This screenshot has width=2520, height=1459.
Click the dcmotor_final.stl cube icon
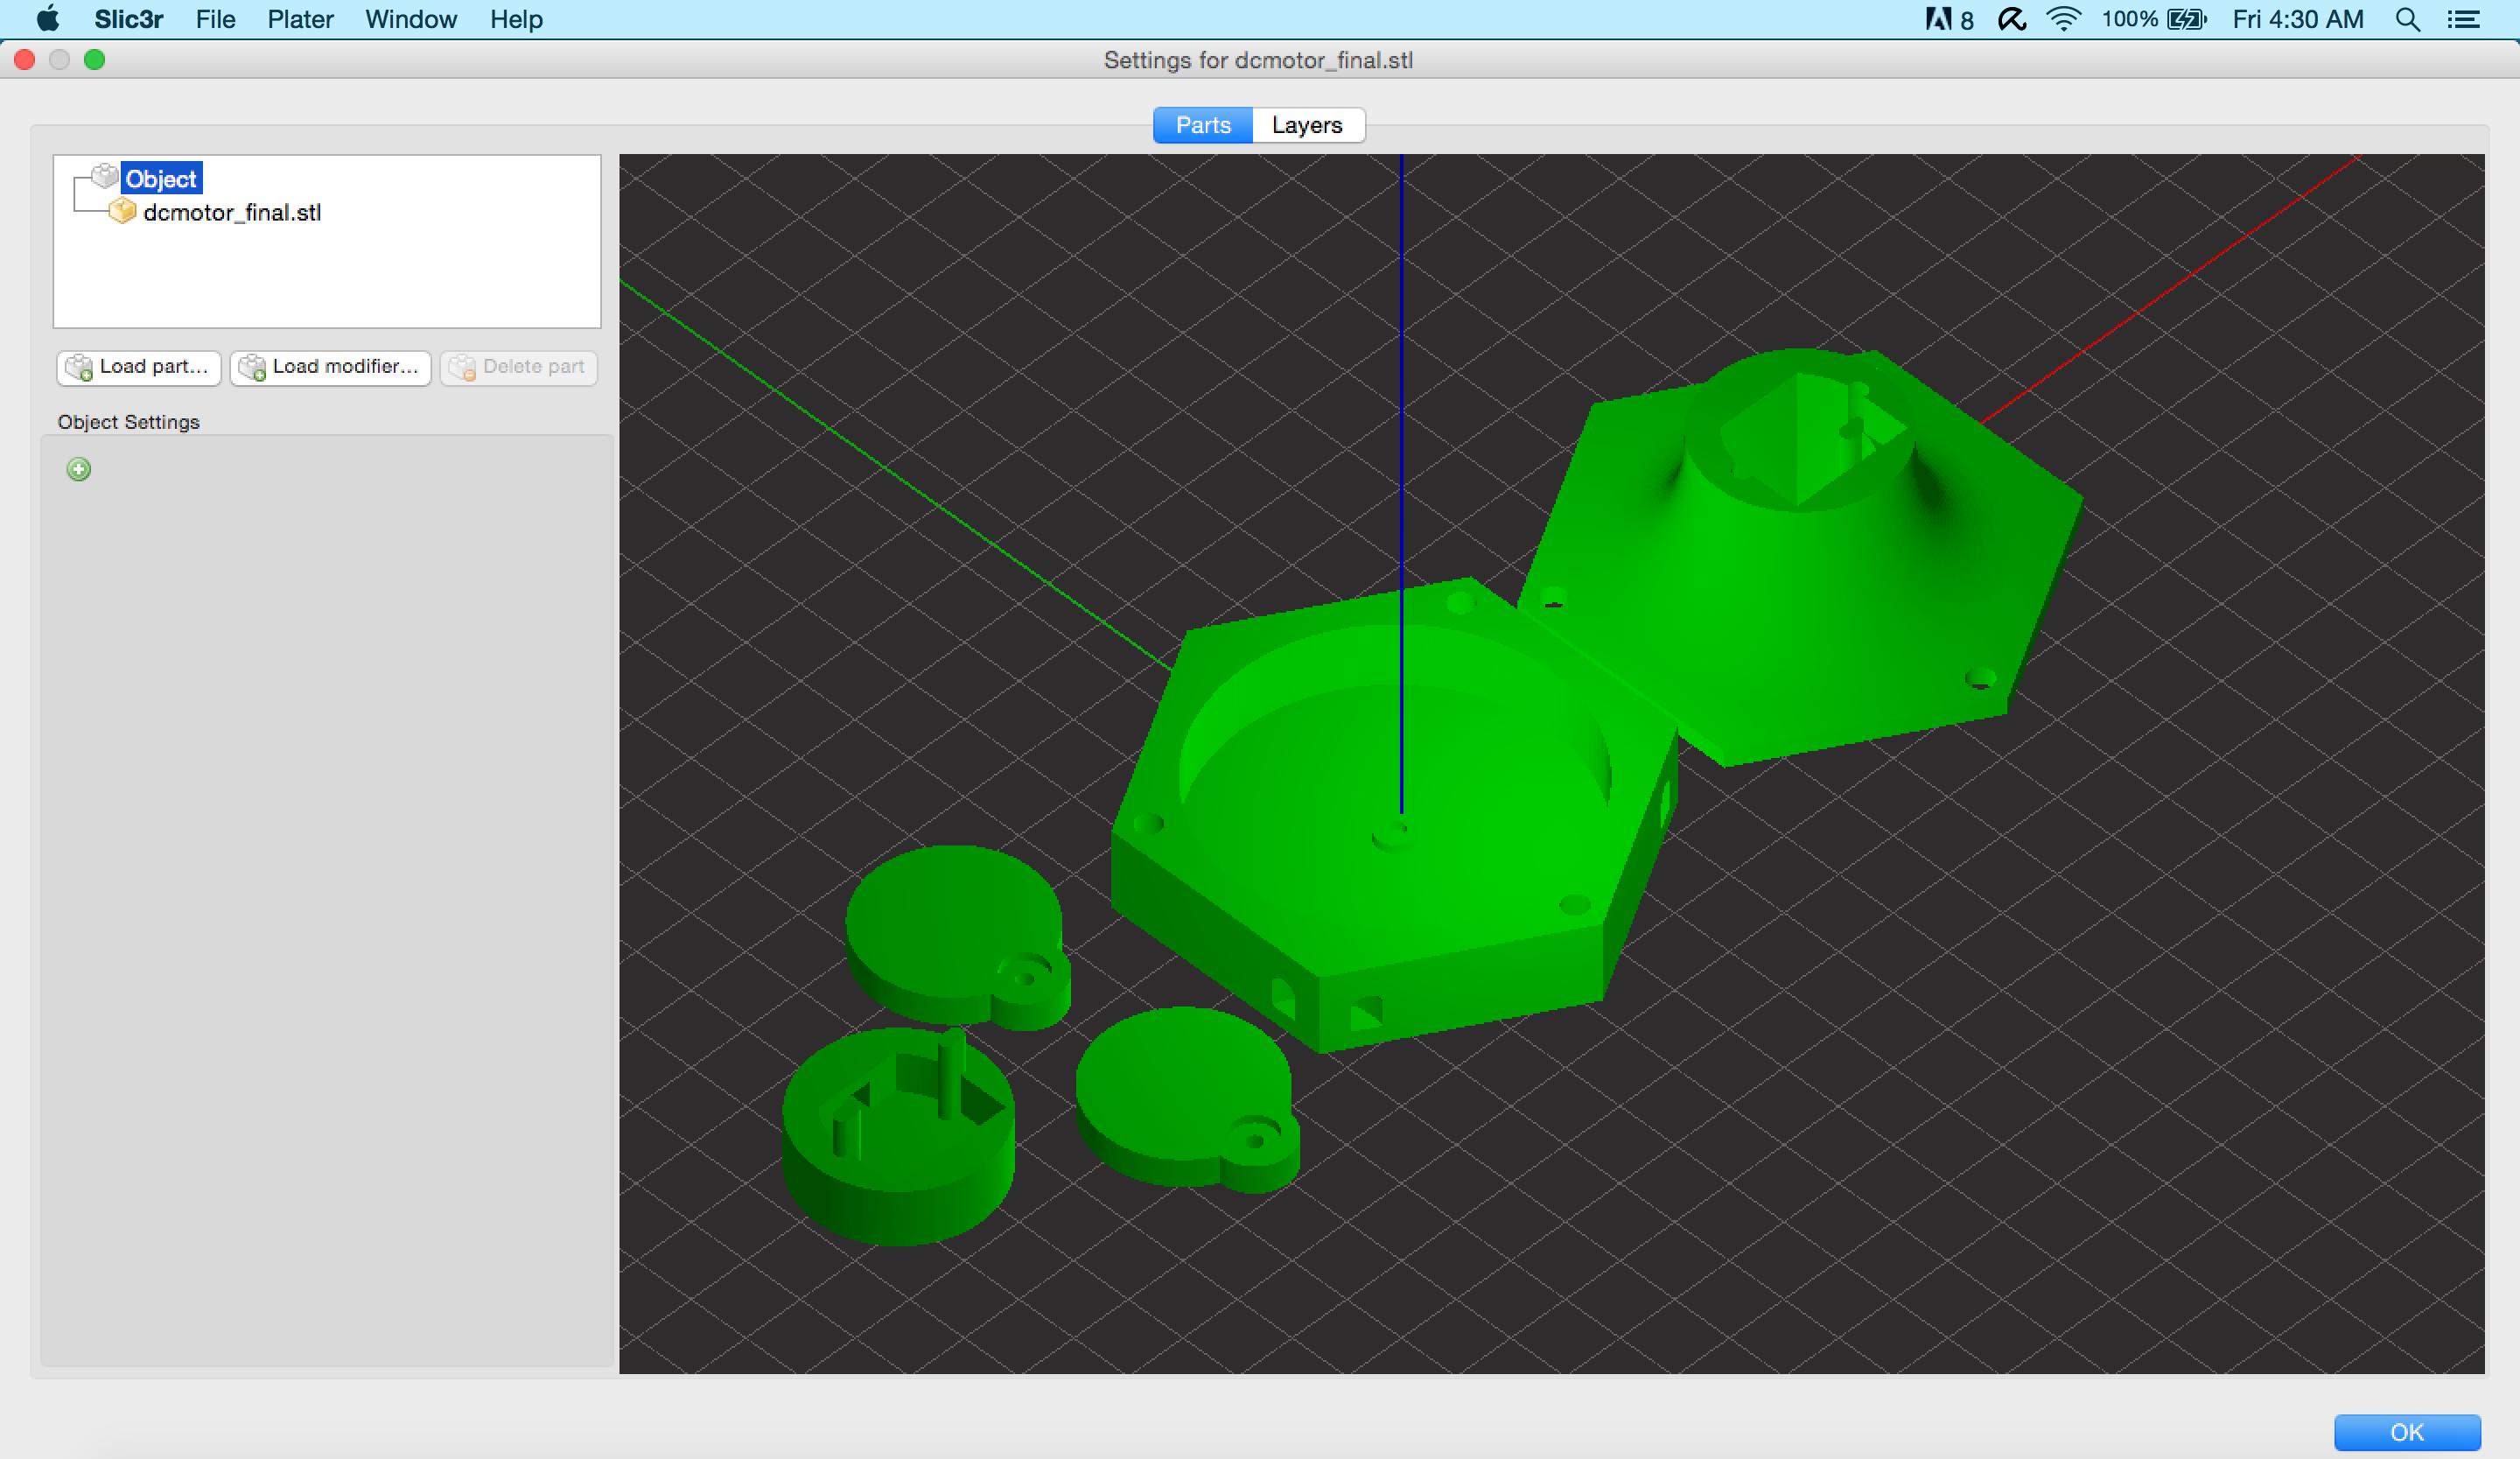click(123, 211)
